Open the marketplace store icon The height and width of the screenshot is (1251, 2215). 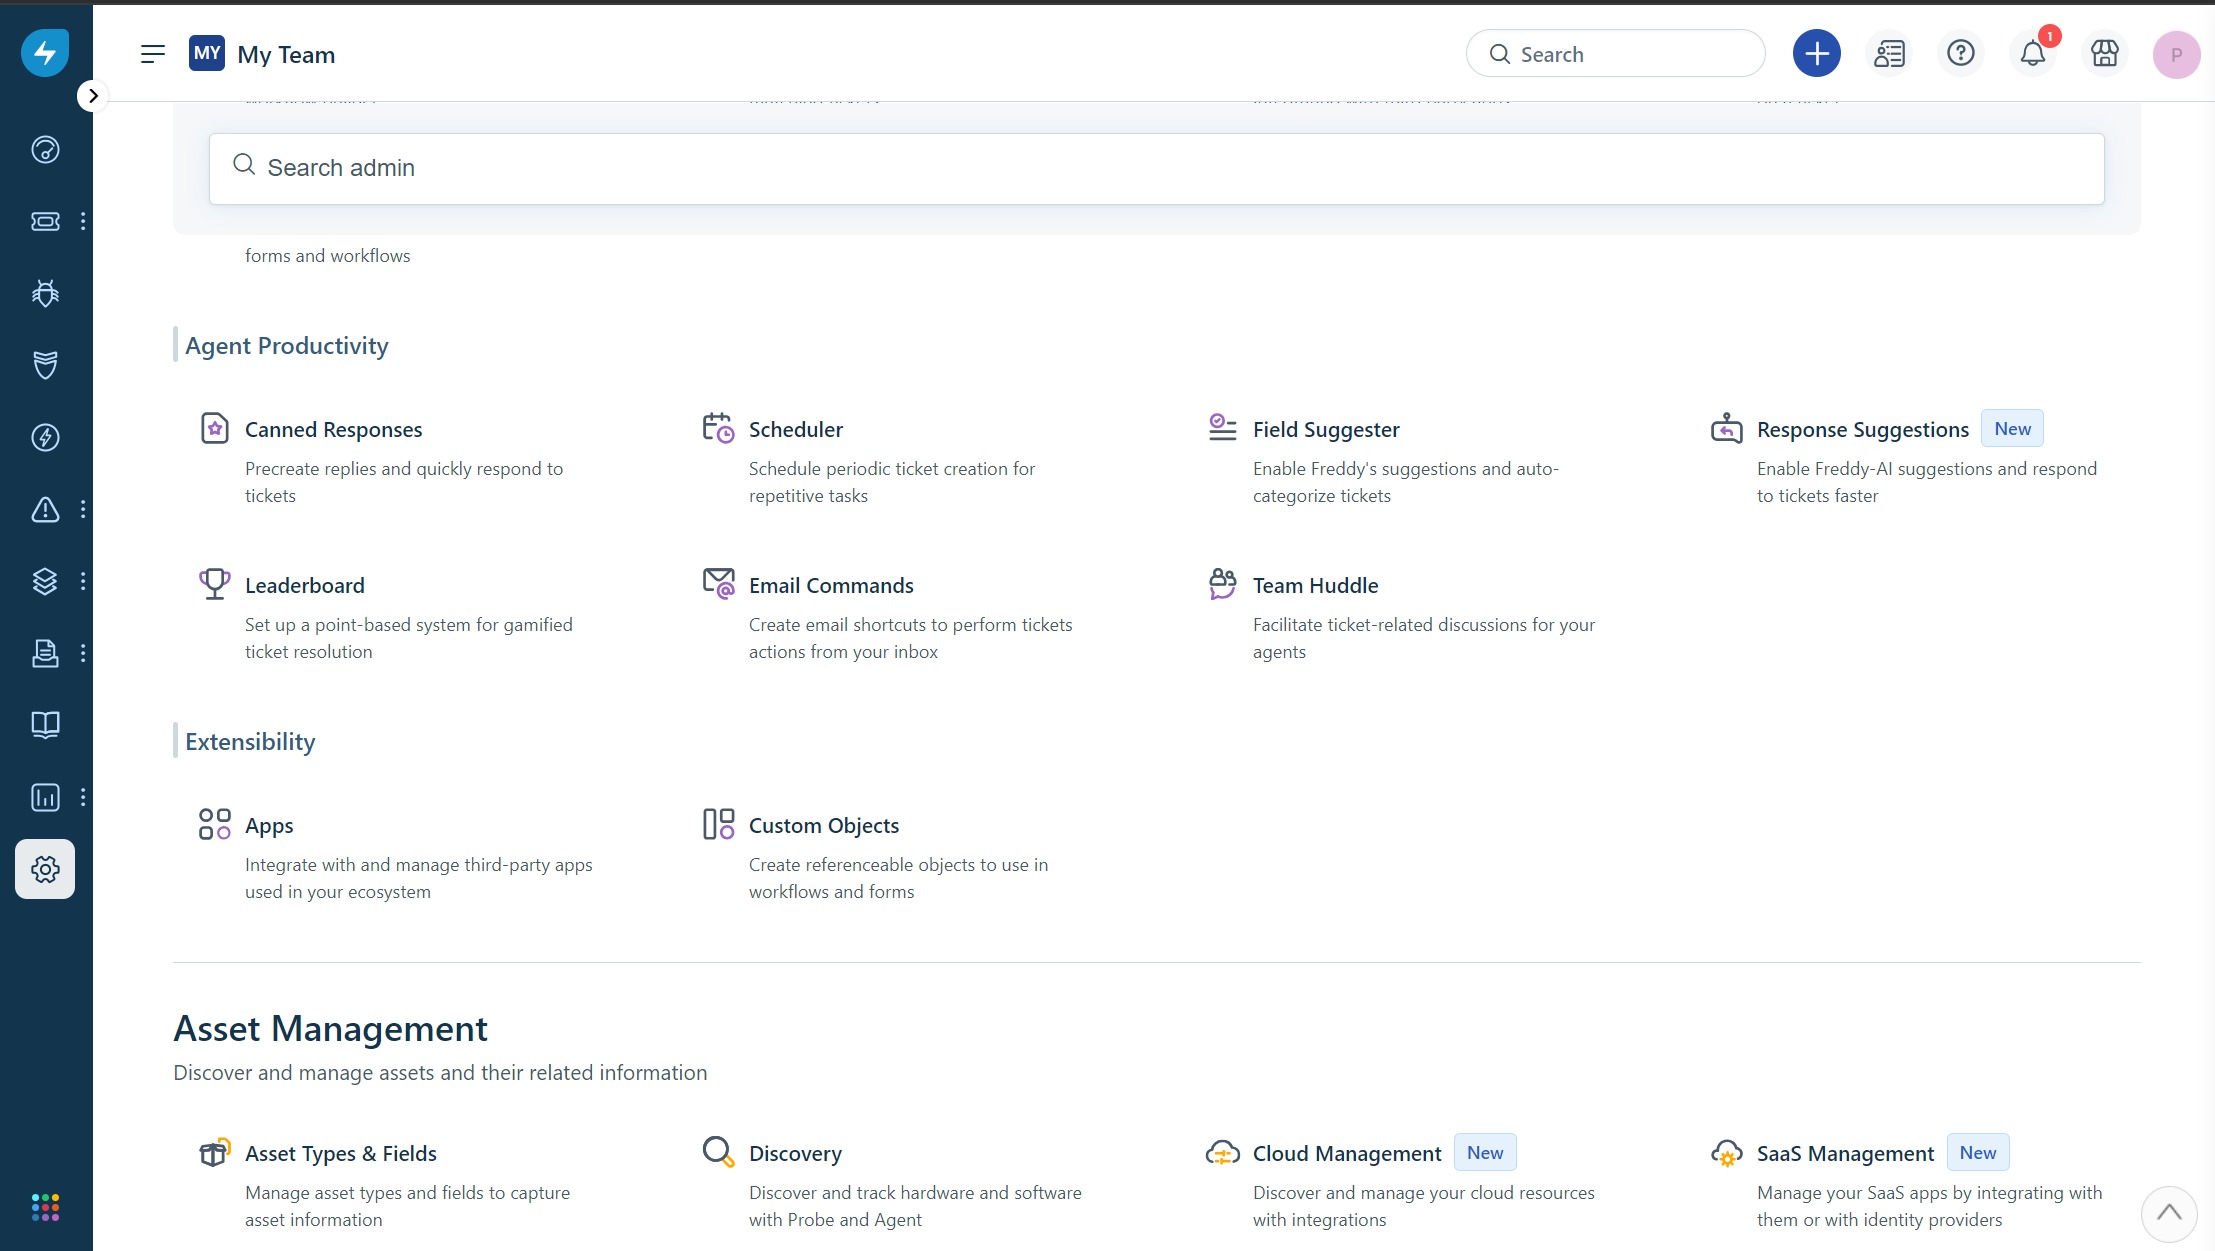pos(2104,54)
